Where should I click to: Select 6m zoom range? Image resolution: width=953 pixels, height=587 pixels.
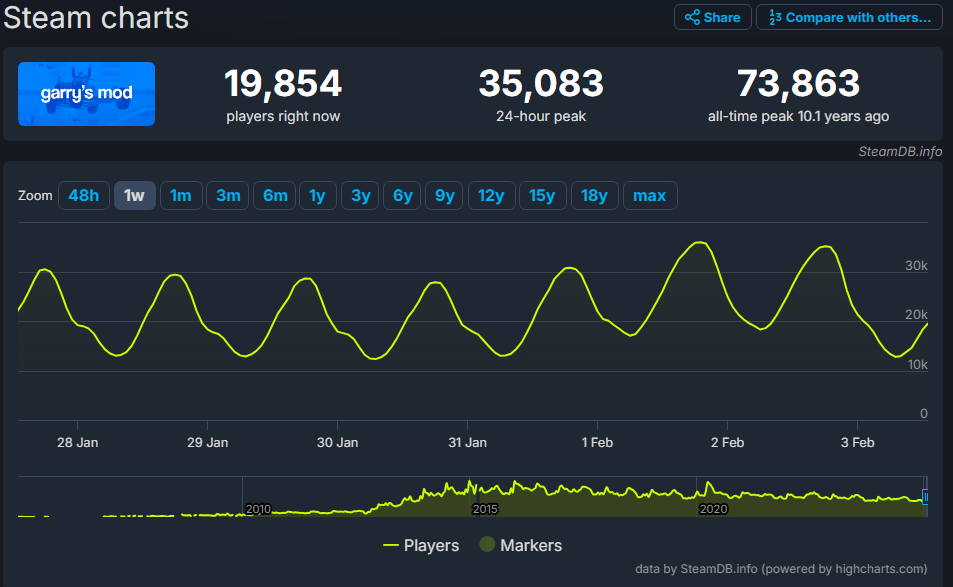(x=275, y=196)
